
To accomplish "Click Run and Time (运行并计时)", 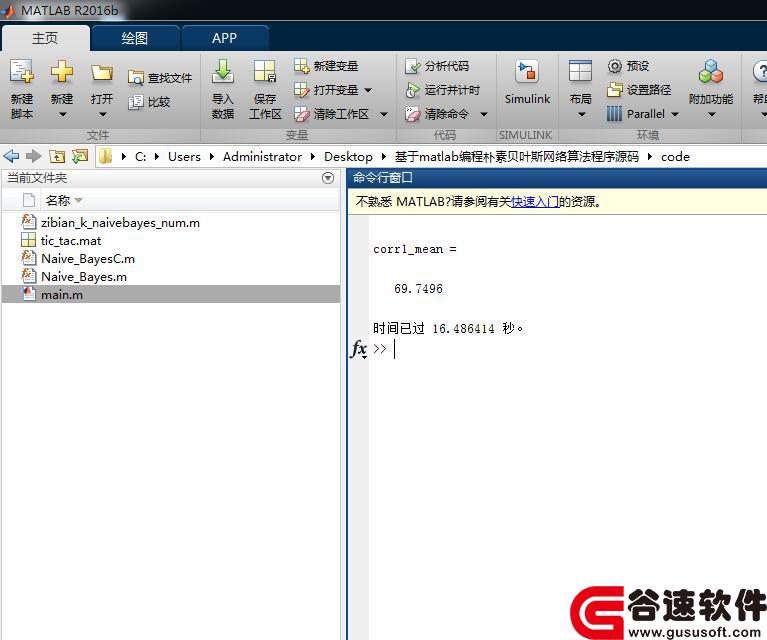I will click(442, 90).
